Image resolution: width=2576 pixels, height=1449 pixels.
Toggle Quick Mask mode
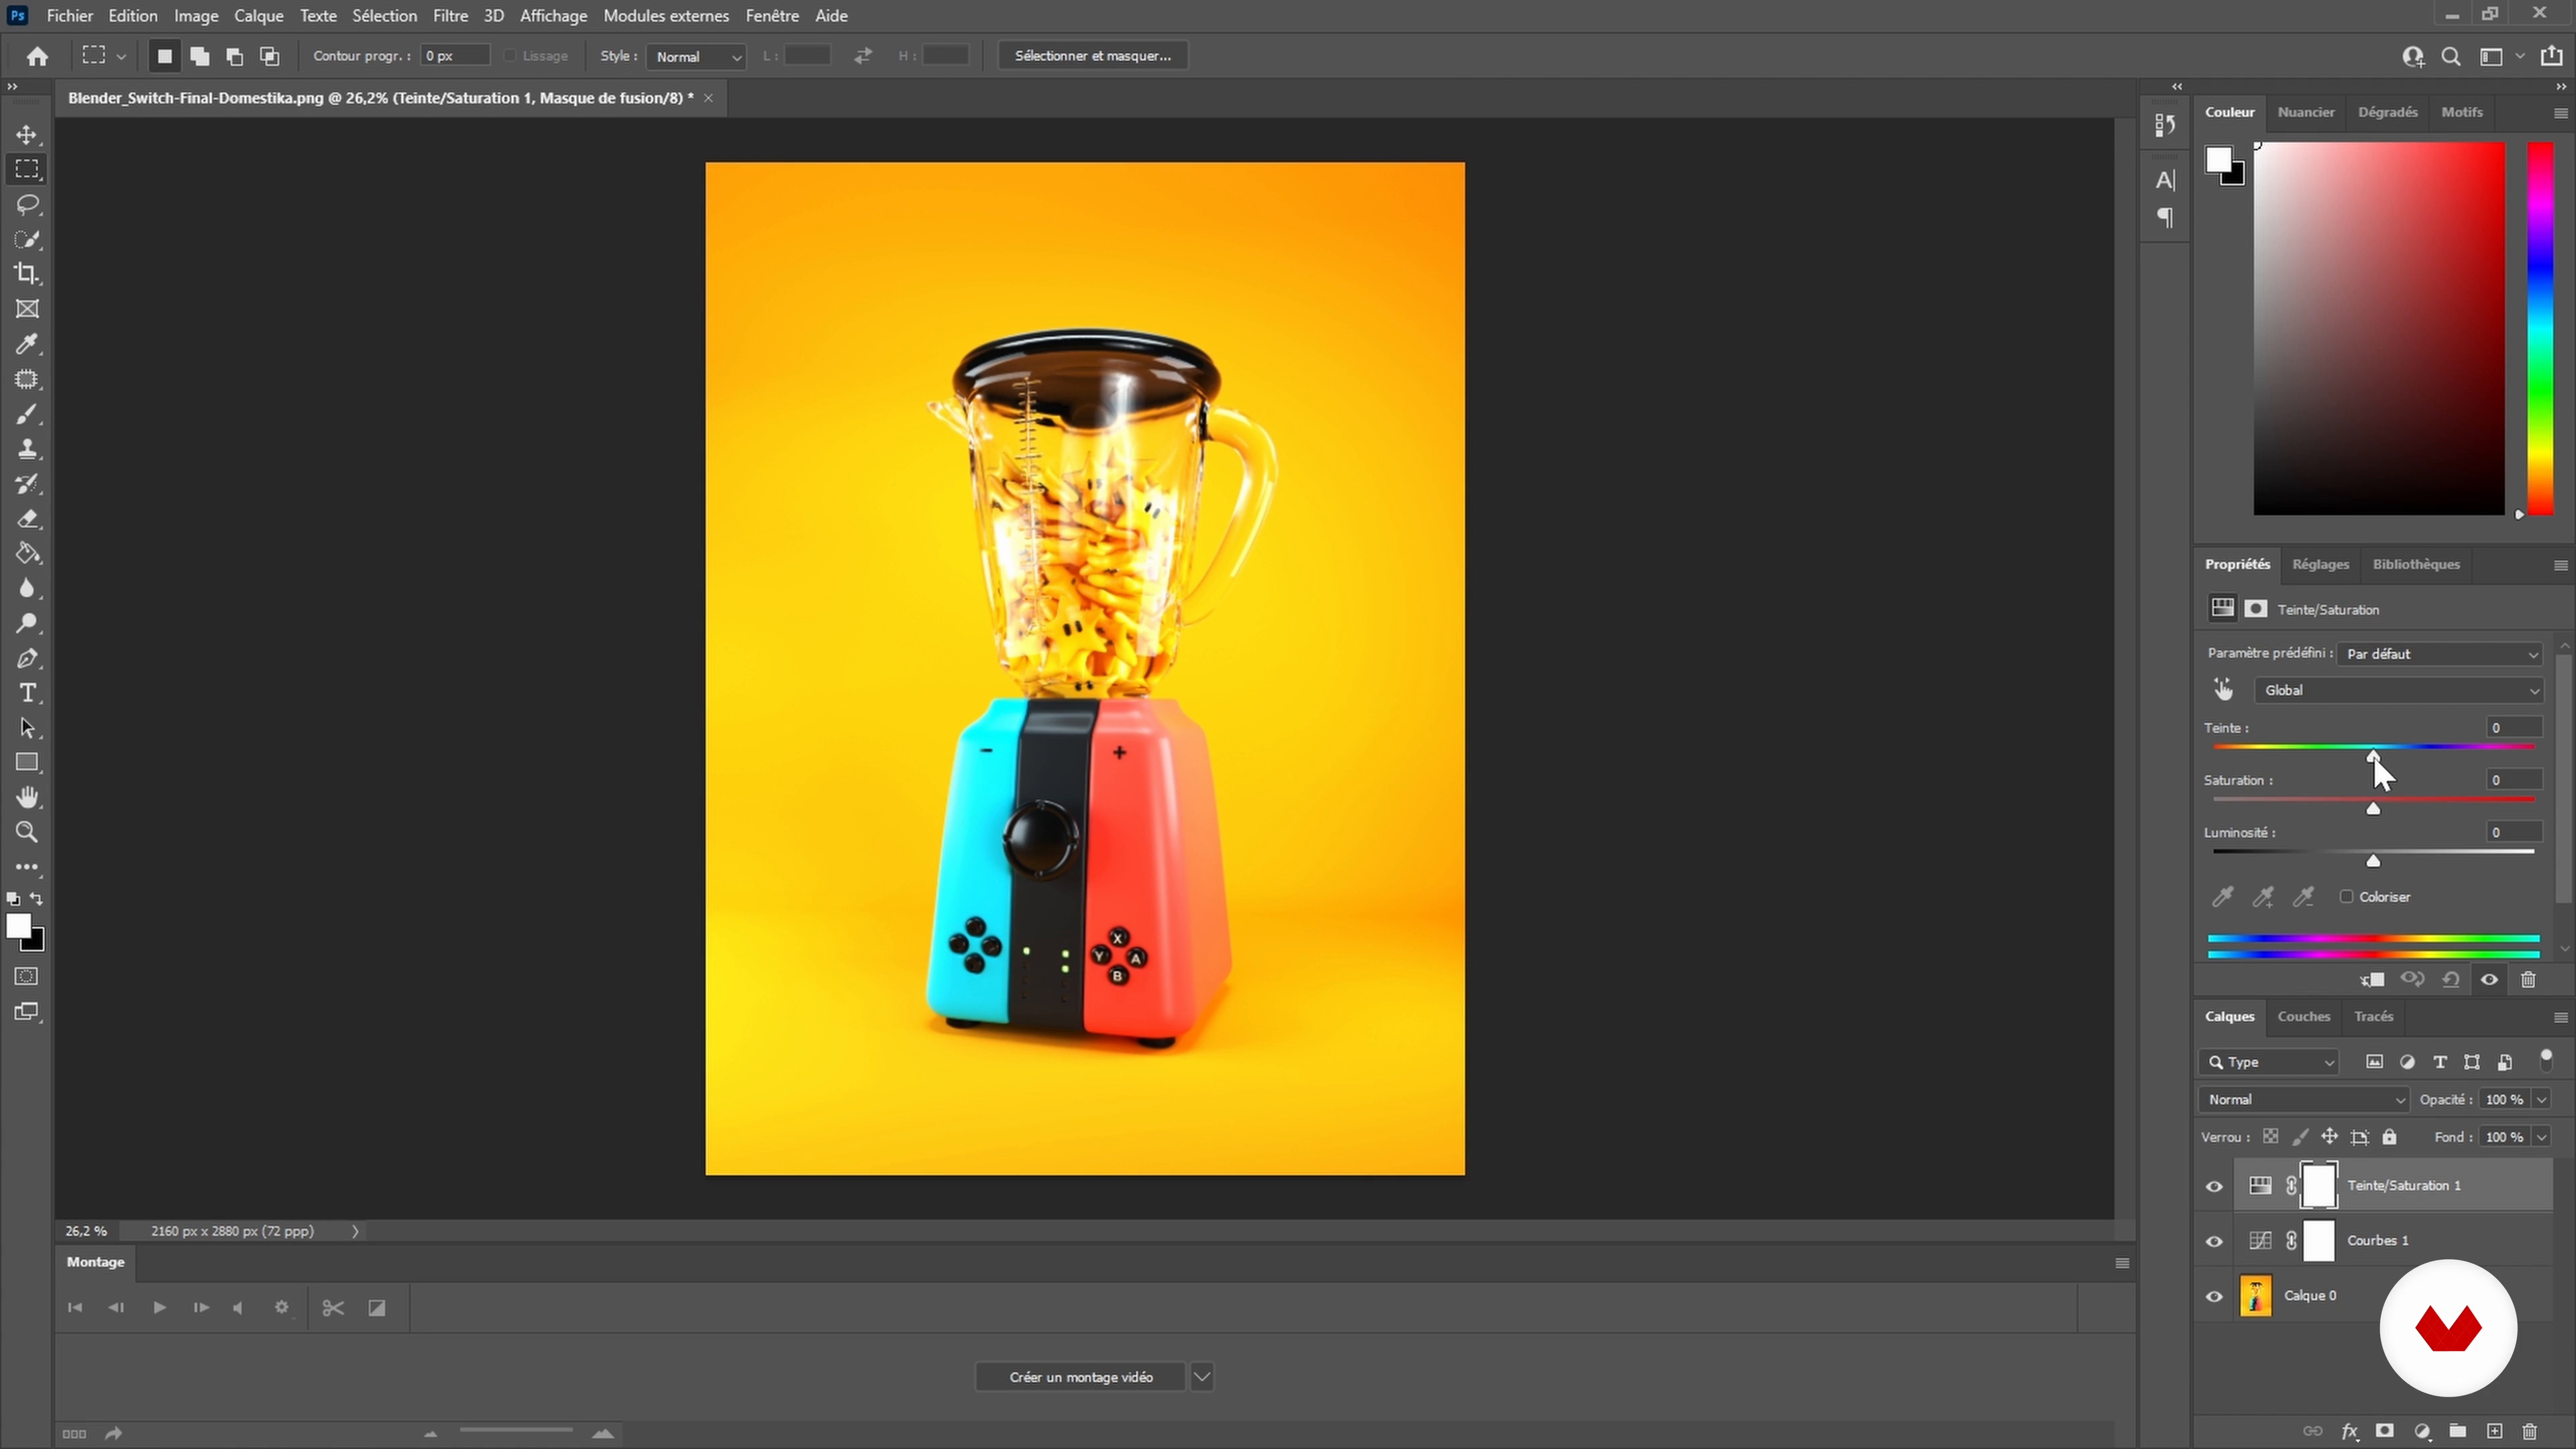(27, 976)
